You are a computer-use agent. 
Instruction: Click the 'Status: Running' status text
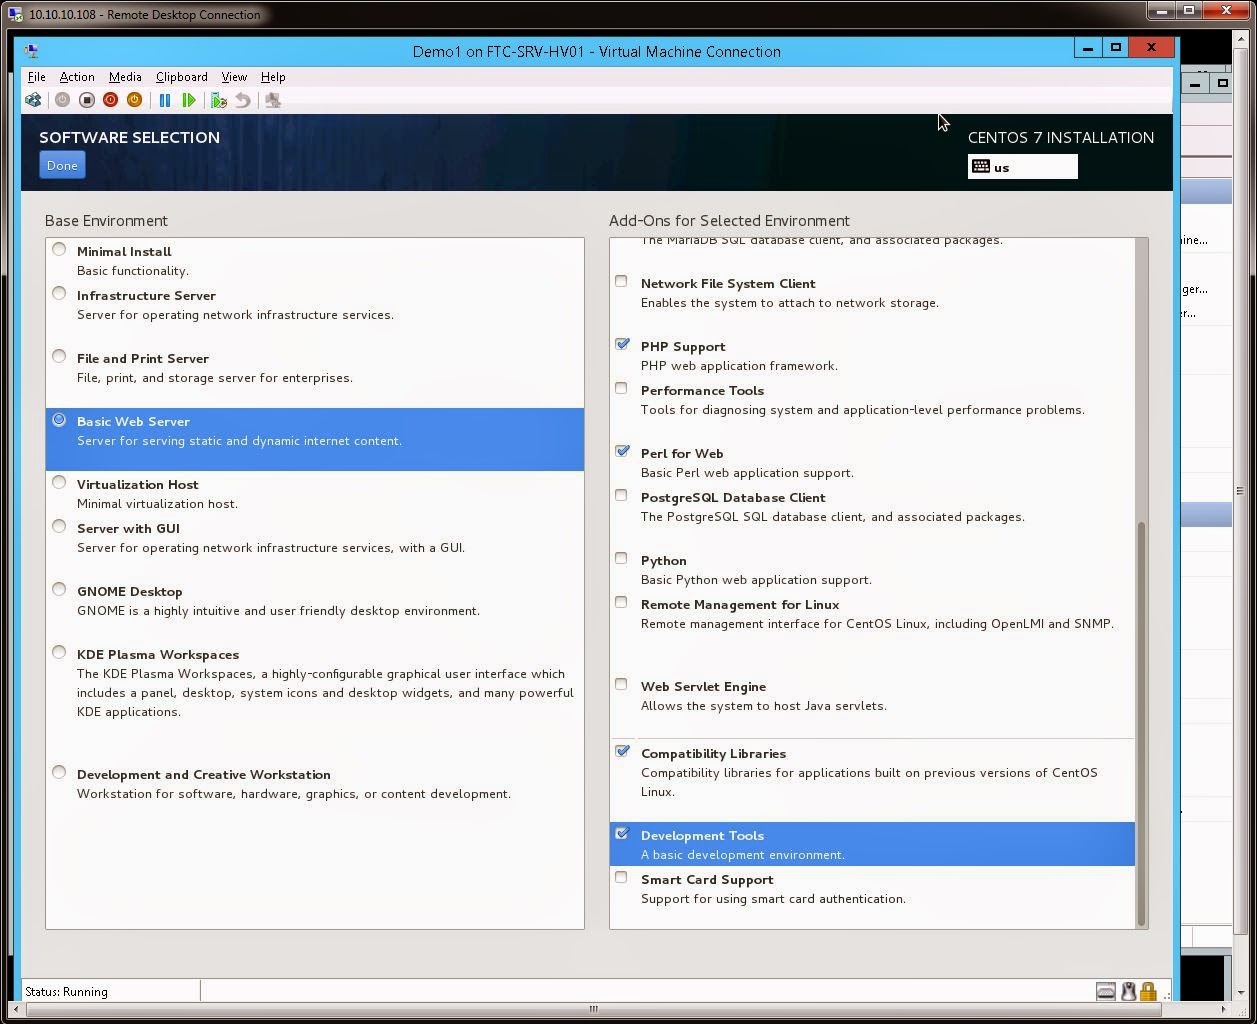[x=66, y=992]
